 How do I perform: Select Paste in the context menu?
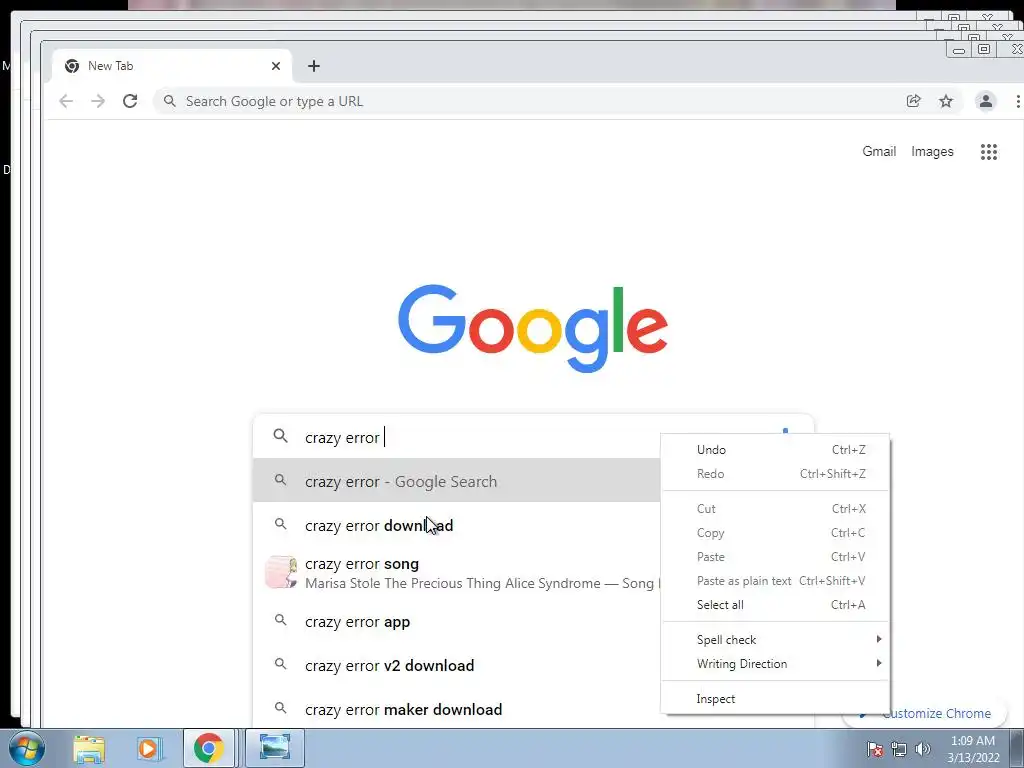point(775,556)
